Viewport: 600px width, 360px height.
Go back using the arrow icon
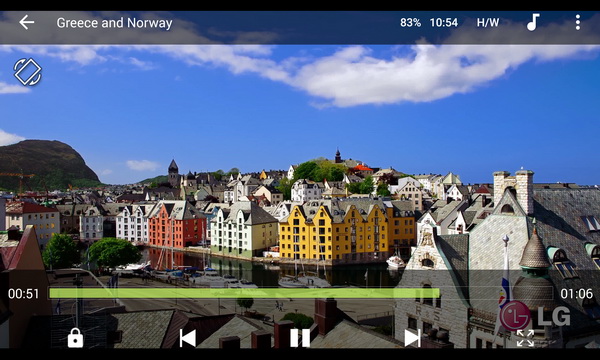click(26, 23)
